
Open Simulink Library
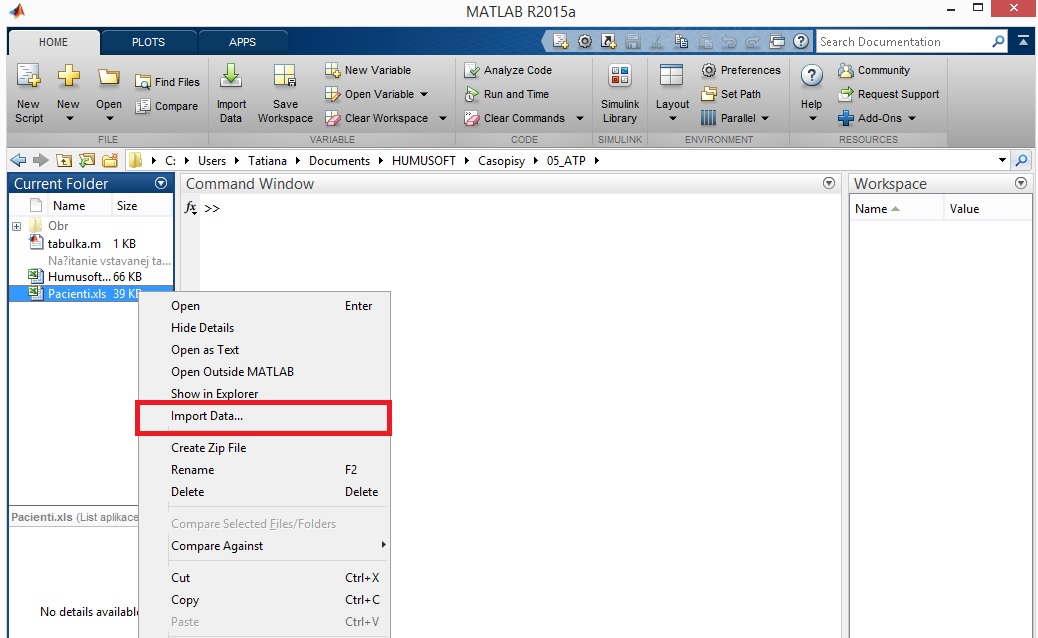coord(620,93)
